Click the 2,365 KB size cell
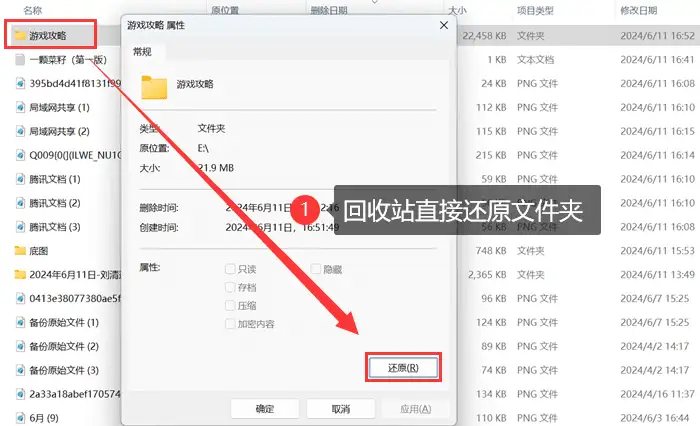This screenshot has width=700, height=426. [488, 275]
